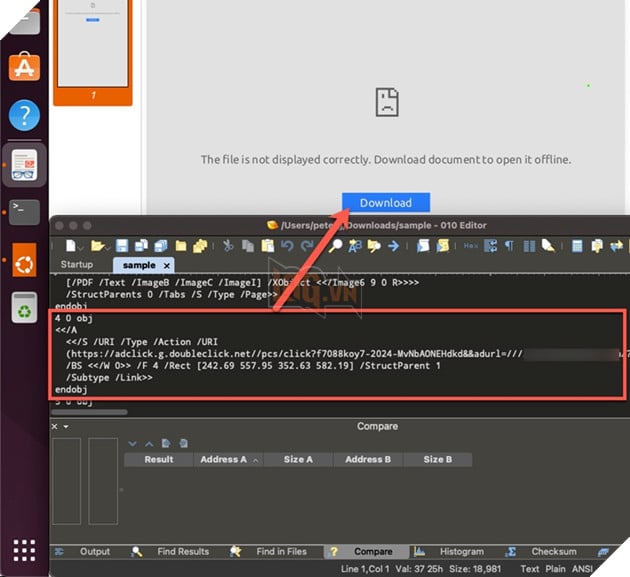Screen dimensions: 630x577
Task: Close the sample tab with its X
Action: (x=167, y=266)
